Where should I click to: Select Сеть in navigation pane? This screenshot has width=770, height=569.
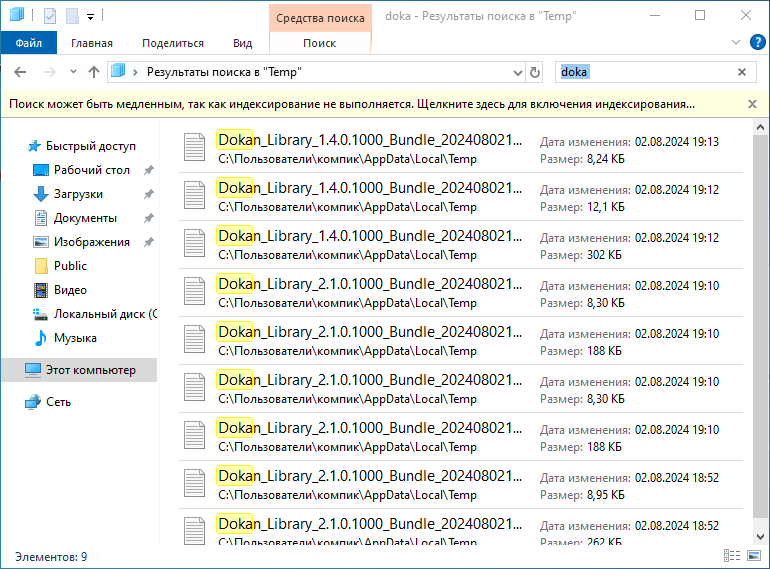[x=58, y=402]
